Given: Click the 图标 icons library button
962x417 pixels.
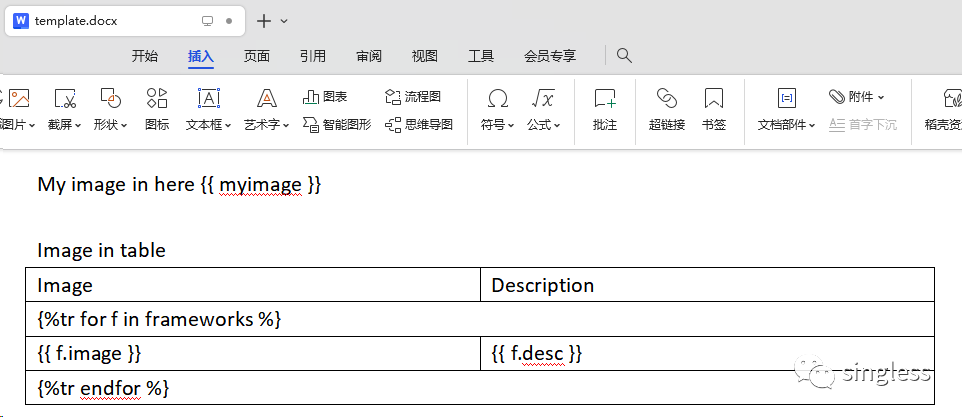Looking at the screenshot, I should pos(157,109).
